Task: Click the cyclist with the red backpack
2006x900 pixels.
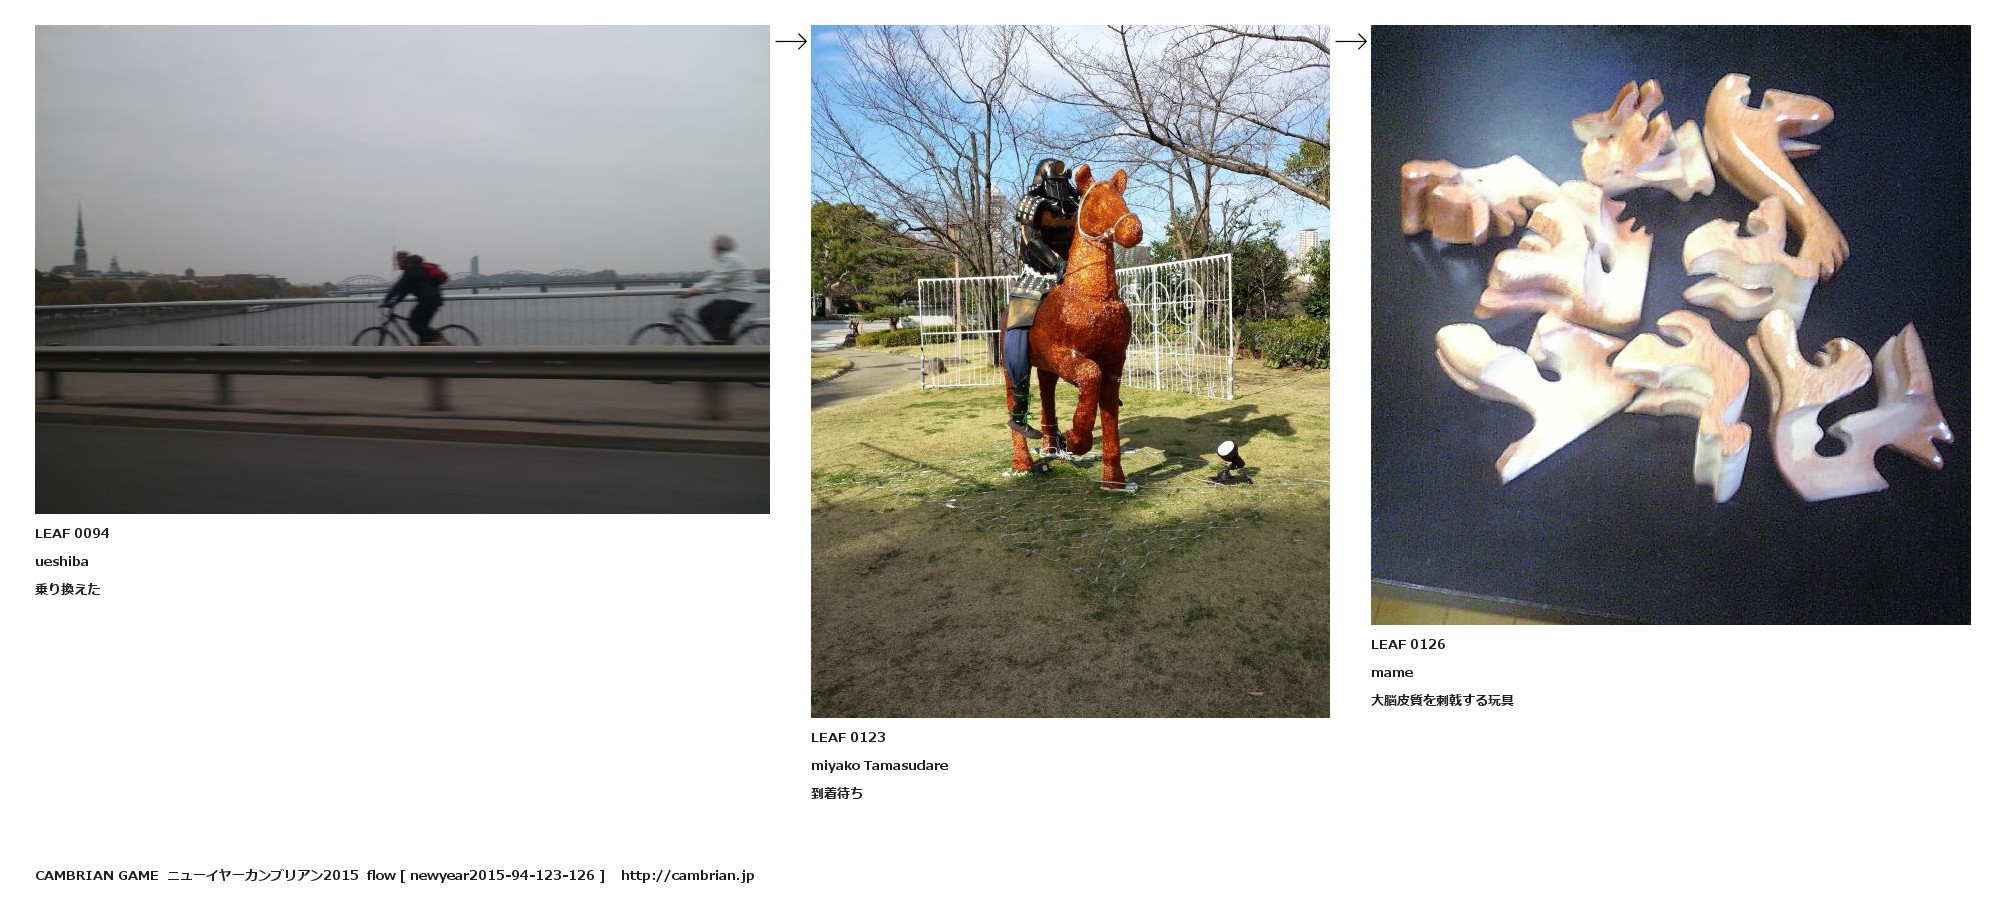Action: (414, 298)
